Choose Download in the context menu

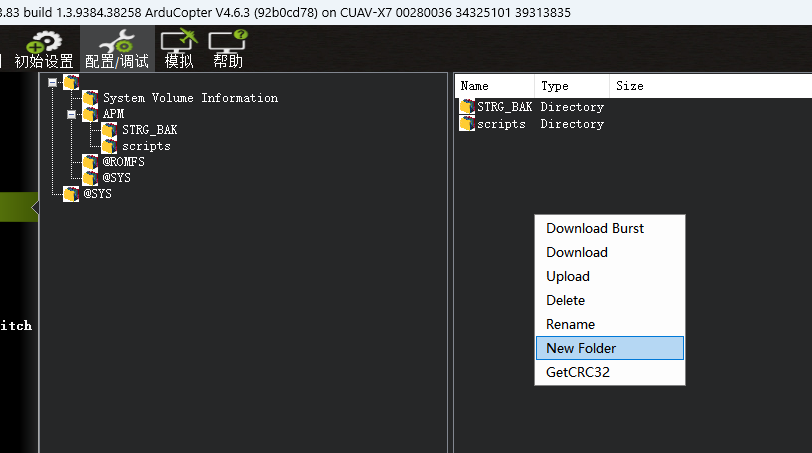(x=577, y=252)
